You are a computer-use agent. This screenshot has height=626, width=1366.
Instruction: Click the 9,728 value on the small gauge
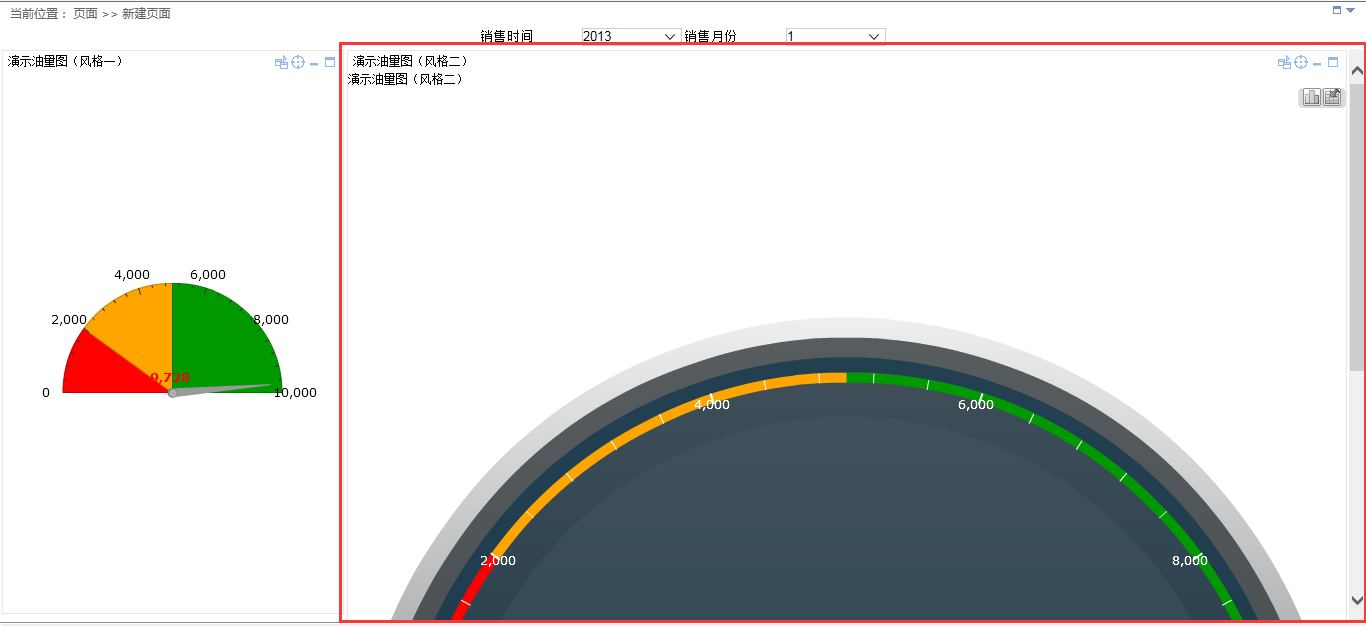[170, 377]
